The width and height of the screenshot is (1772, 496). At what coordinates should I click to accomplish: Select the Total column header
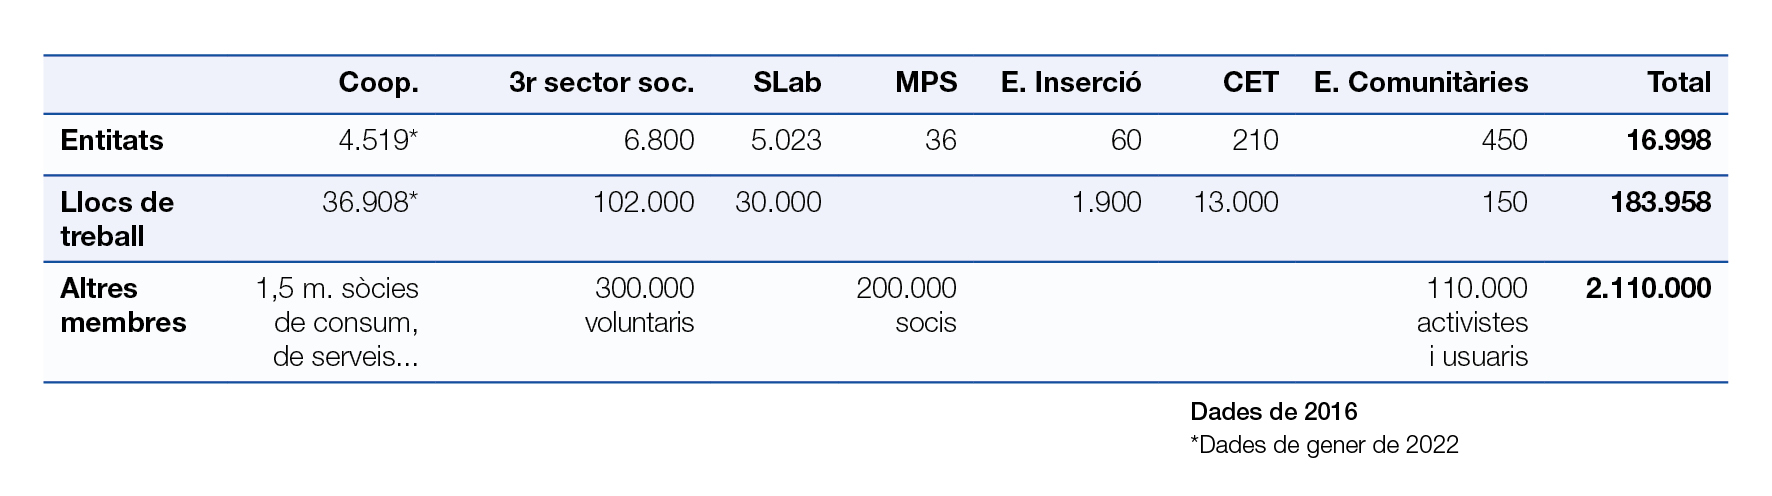click(x=1679, y=83)
